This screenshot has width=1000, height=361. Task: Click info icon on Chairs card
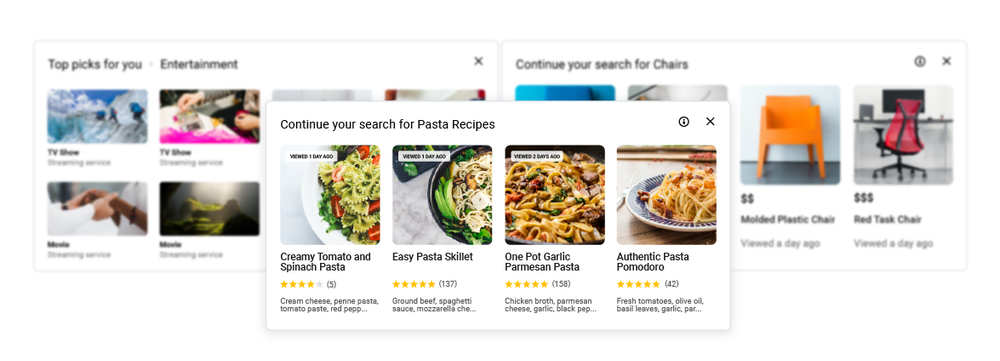pos(920,61)
